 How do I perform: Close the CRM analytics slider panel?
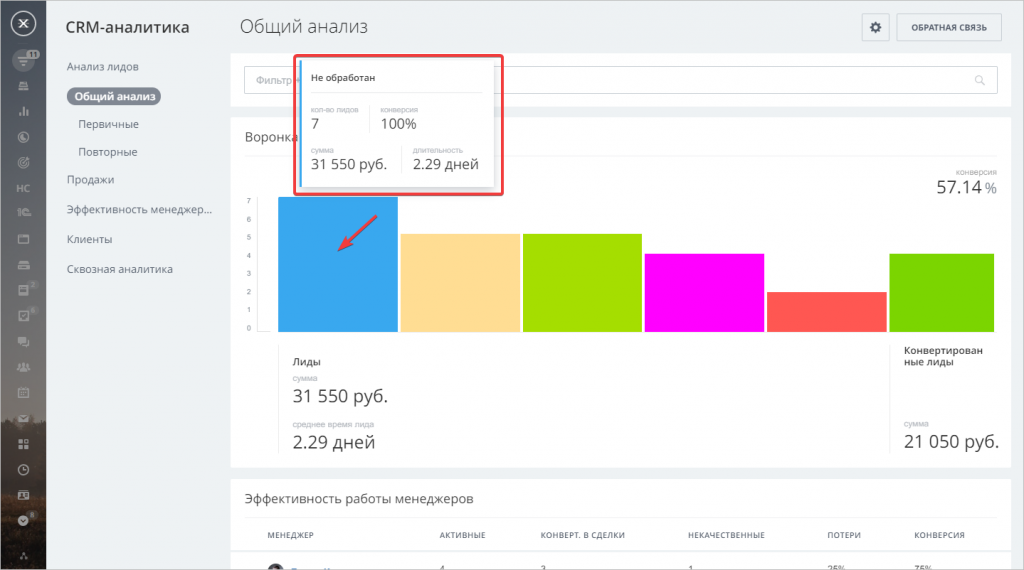point(24,24)
